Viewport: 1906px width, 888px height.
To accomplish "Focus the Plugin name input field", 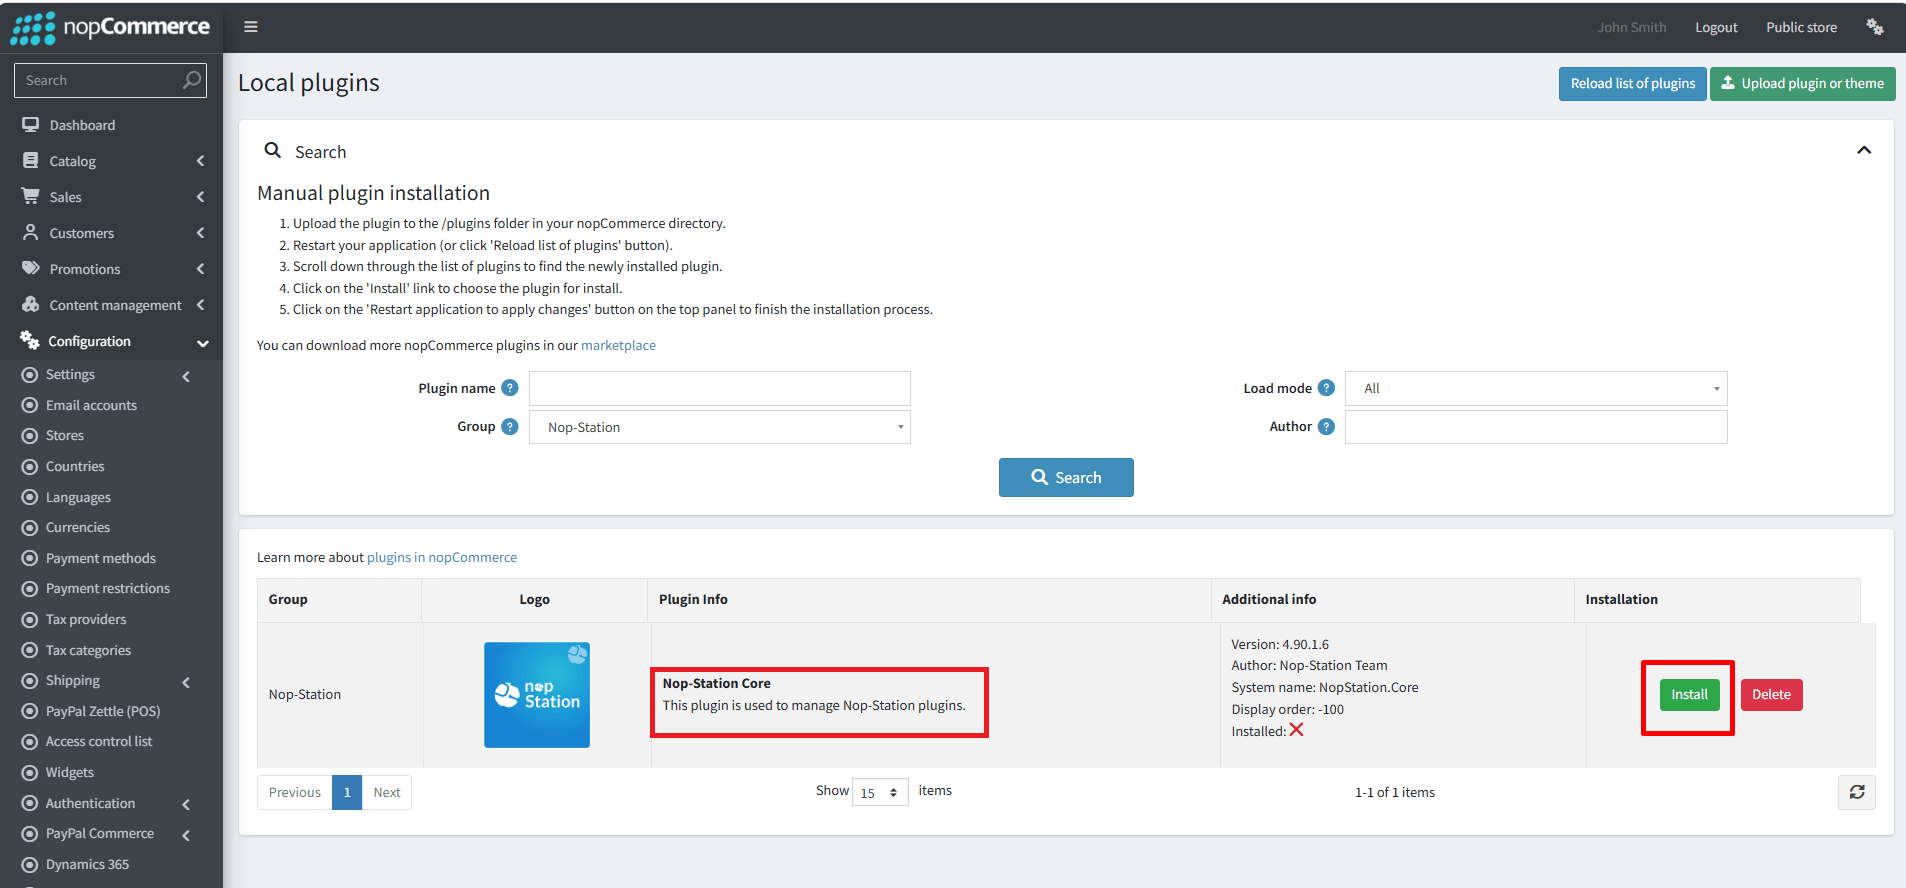I will pyautogui.click(x=720, y=388).
